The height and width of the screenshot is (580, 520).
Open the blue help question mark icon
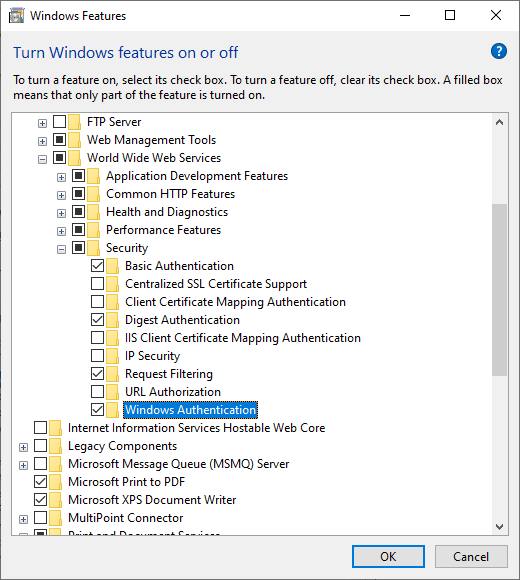pos(499,51)
